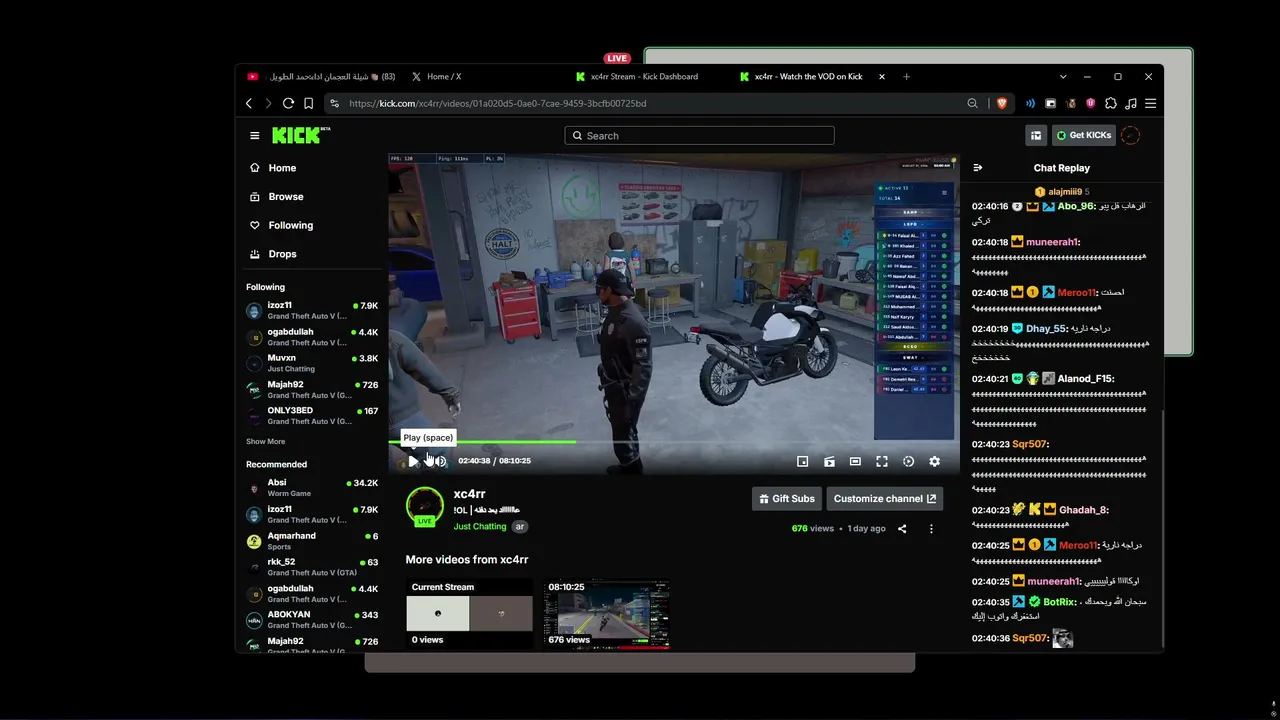Open the 08:10:25 video thumbnail
This screenshot has height=720, width=1280.
606,614
